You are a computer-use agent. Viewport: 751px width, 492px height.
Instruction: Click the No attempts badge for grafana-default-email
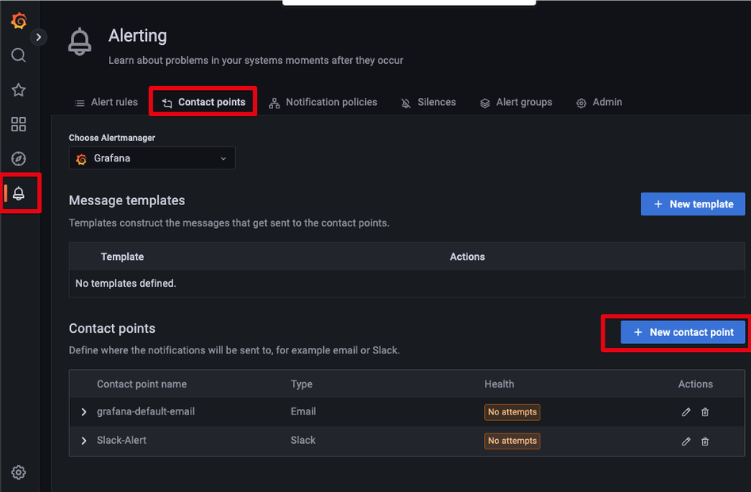(x=512, y=412)
